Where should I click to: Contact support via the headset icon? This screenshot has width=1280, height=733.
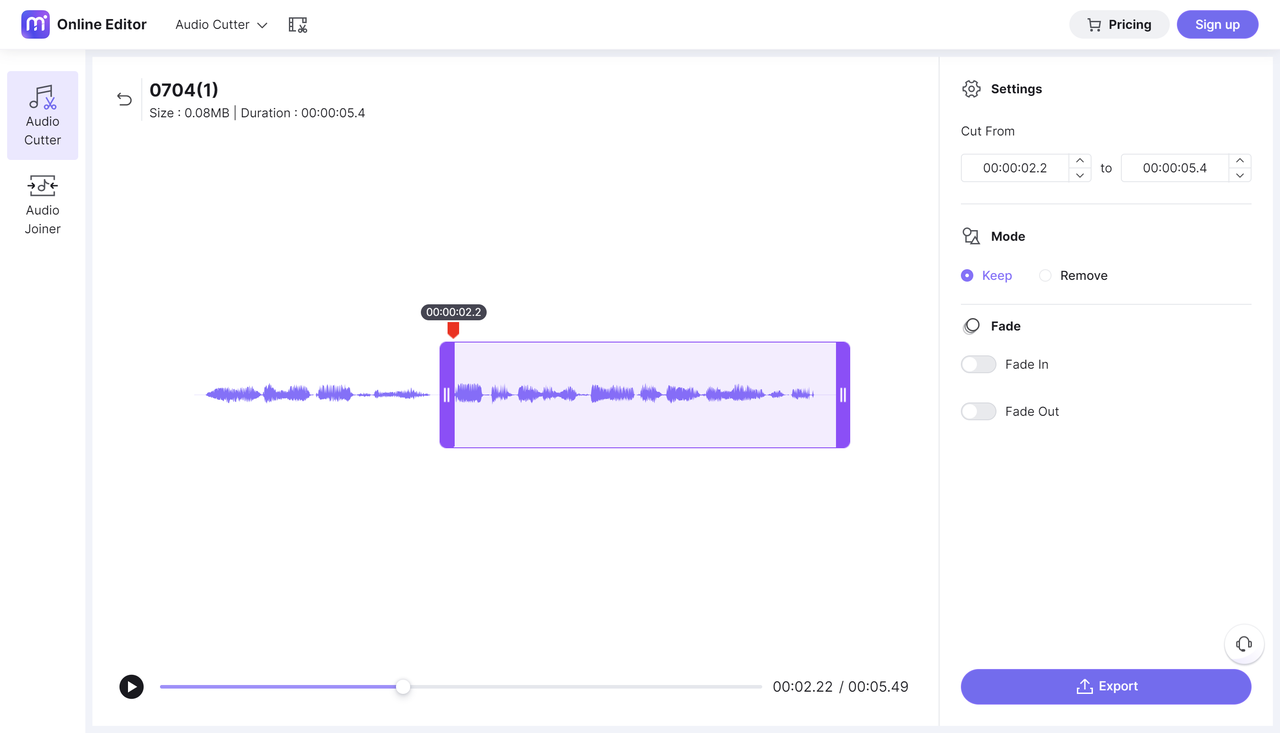tap(1243, 644)
